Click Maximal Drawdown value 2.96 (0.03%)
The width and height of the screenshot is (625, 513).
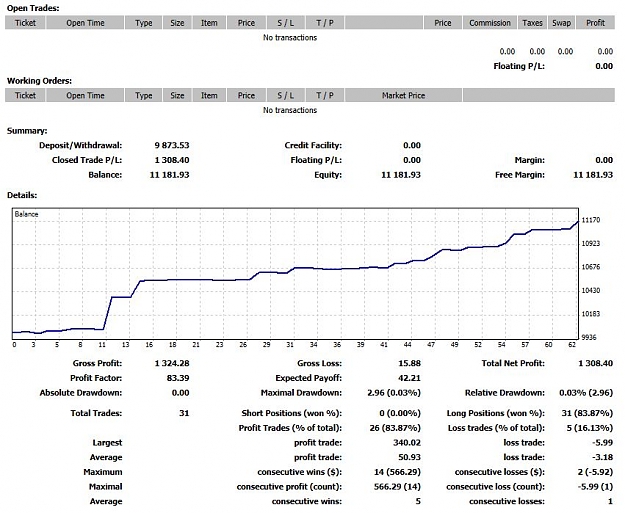point(394,393)
